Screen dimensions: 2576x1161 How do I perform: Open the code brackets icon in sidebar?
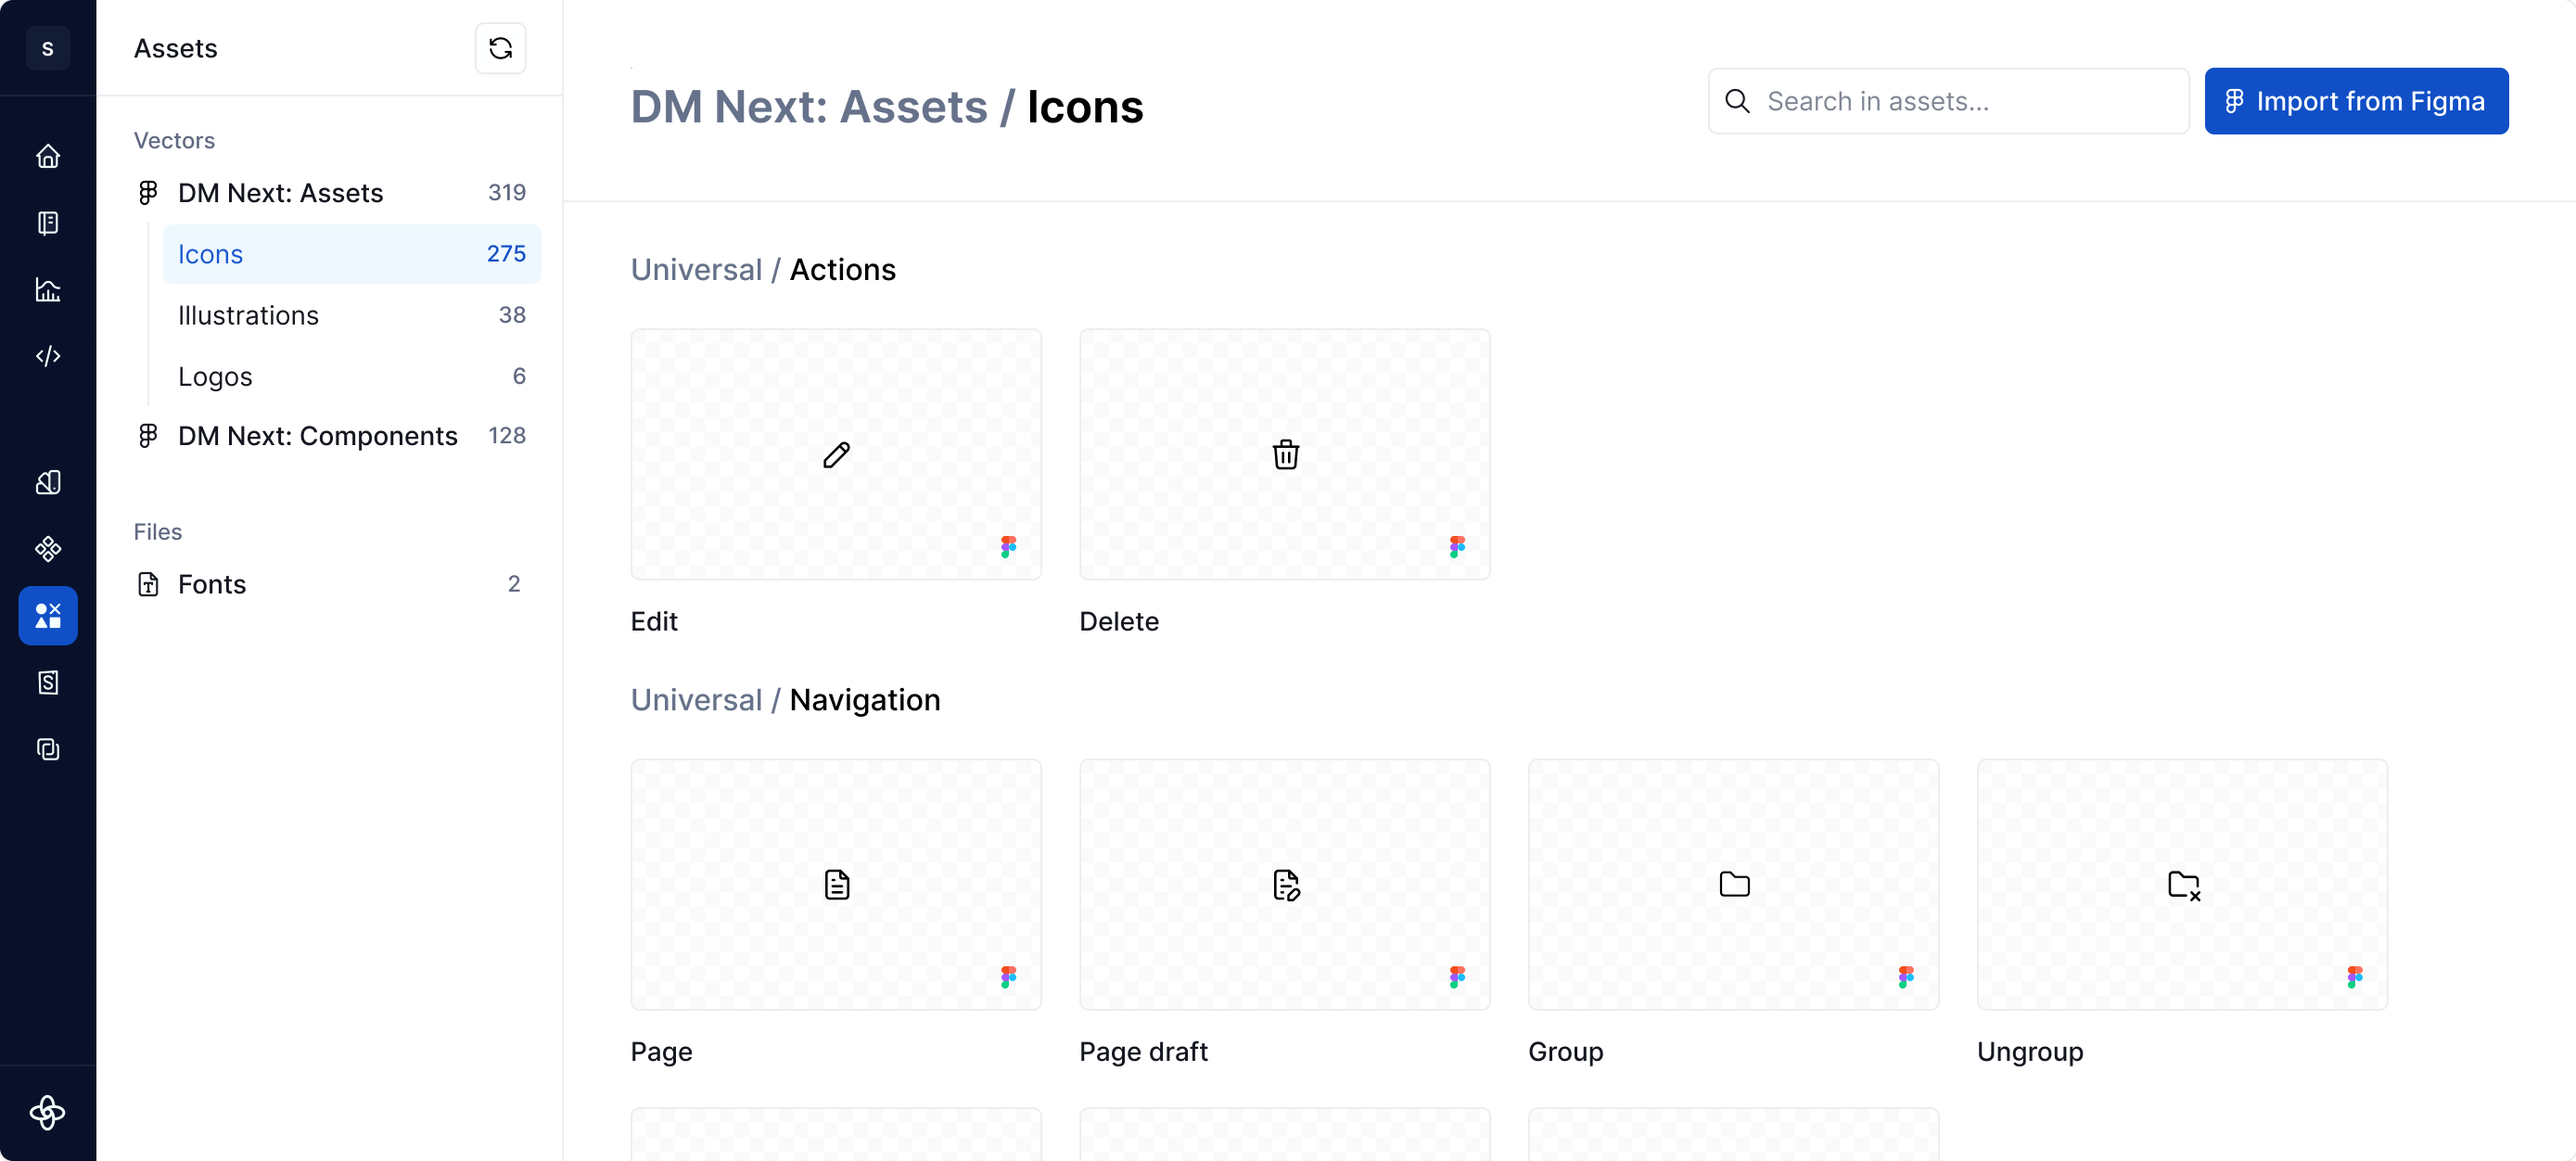[x=48, y=356]
